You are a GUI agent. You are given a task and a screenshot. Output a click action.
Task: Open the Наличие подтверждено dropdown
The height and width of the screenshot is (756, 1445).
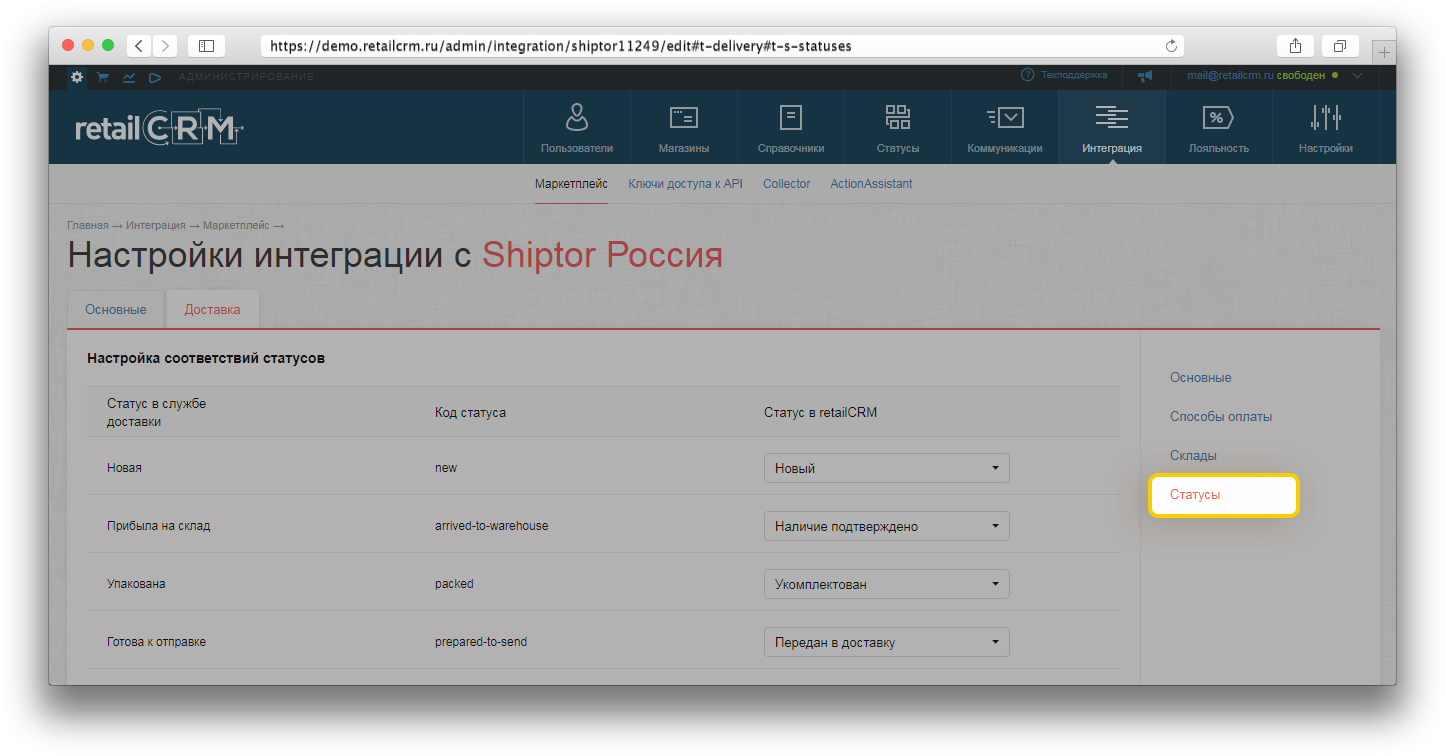(886, 526)
